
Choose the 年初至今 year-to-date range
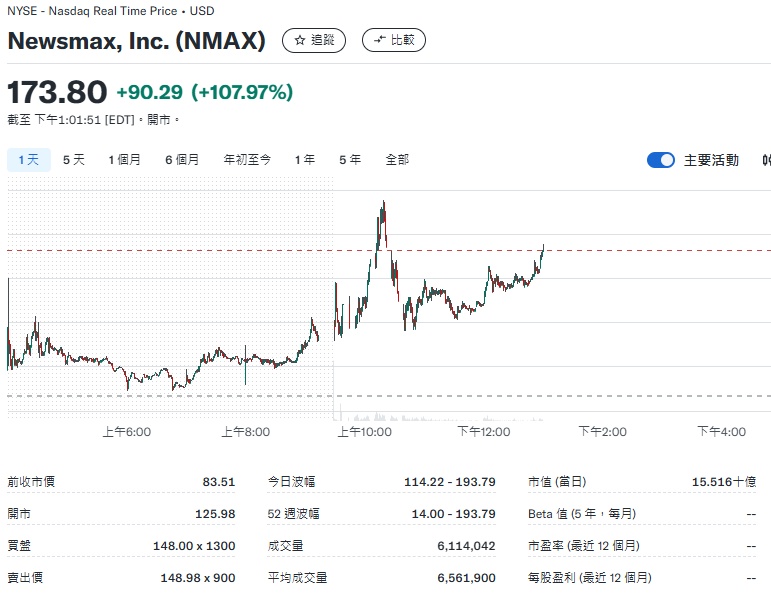coord(247,160)
